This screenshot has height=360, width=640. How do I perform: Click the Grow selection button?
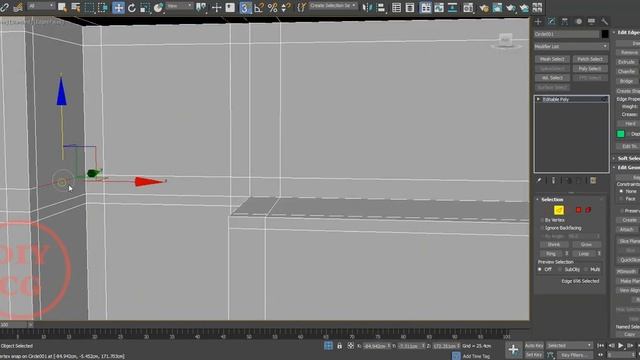pos(586,244)
